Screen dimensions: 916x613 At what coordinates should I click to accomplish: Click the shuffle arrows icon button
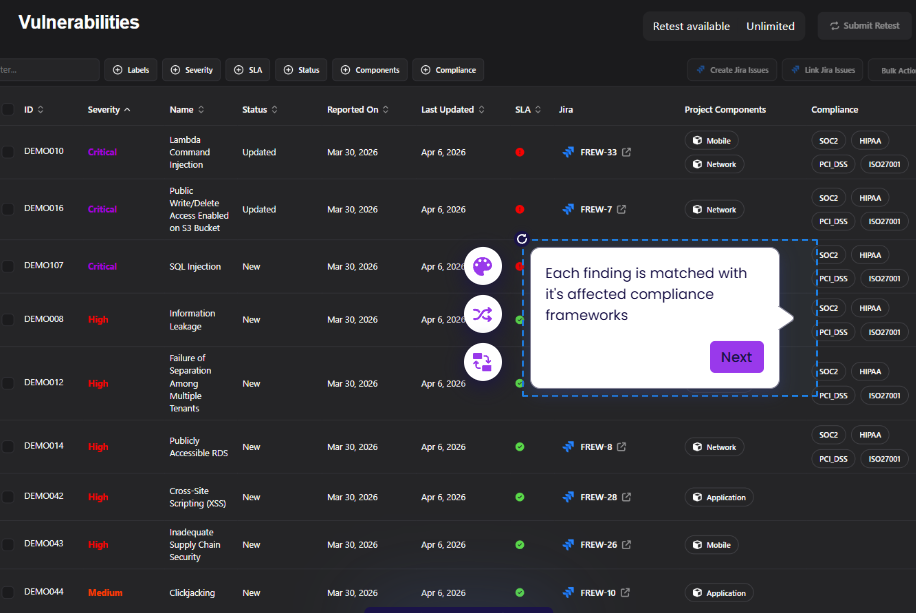[483, 315]
